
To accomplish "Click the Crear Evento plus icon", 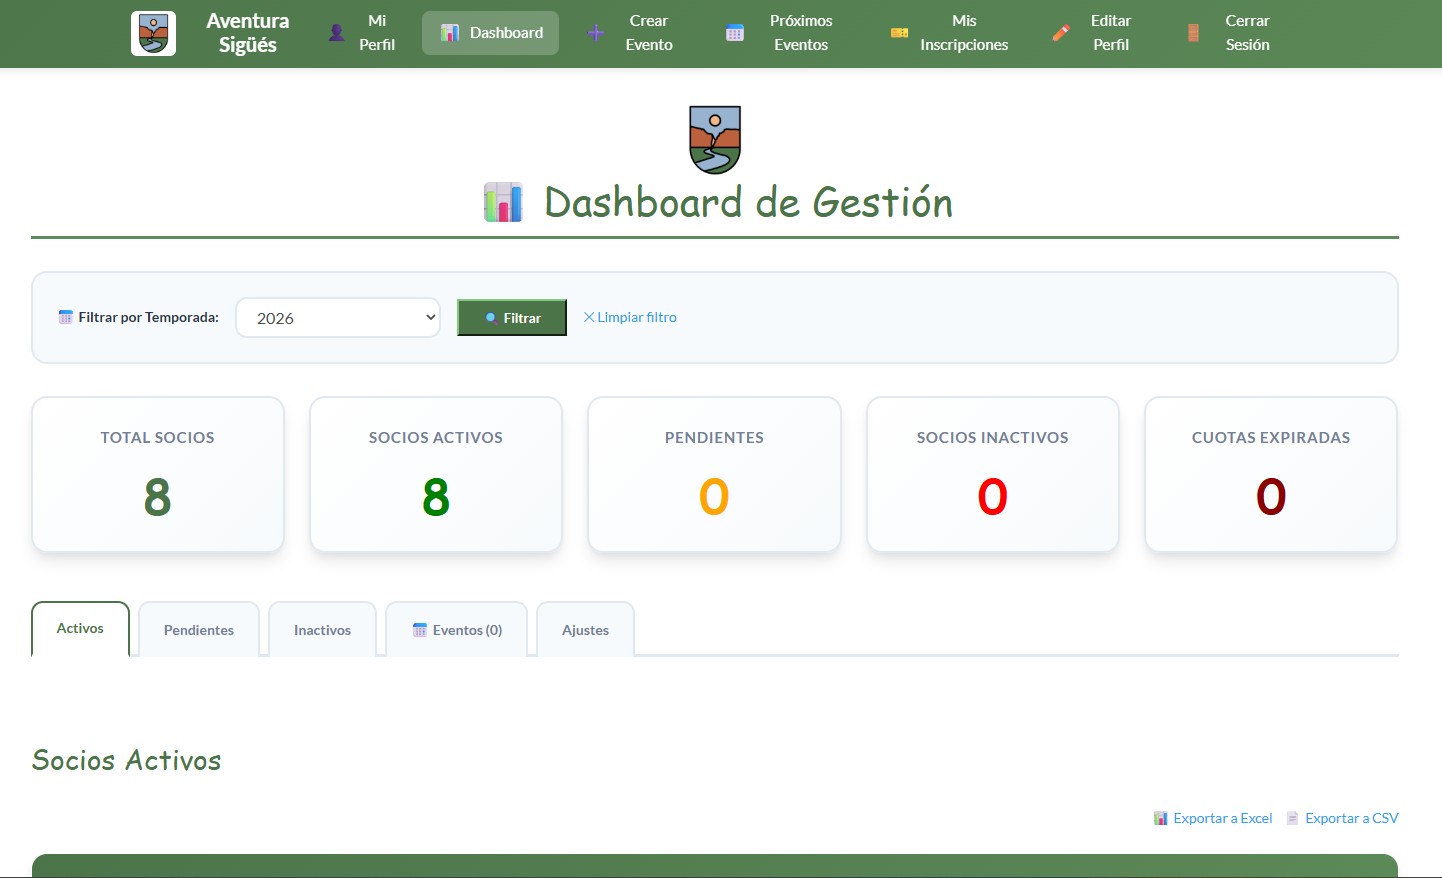I will 596,33.
